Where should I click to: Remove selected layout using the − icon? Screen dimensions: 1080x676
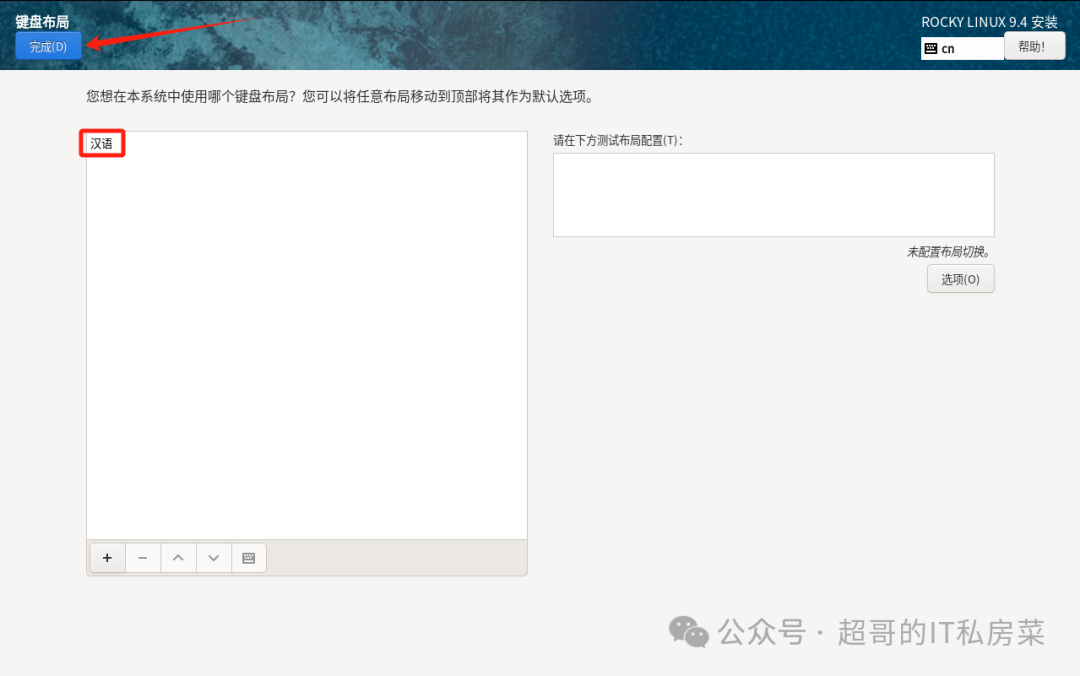pos(142,557)
